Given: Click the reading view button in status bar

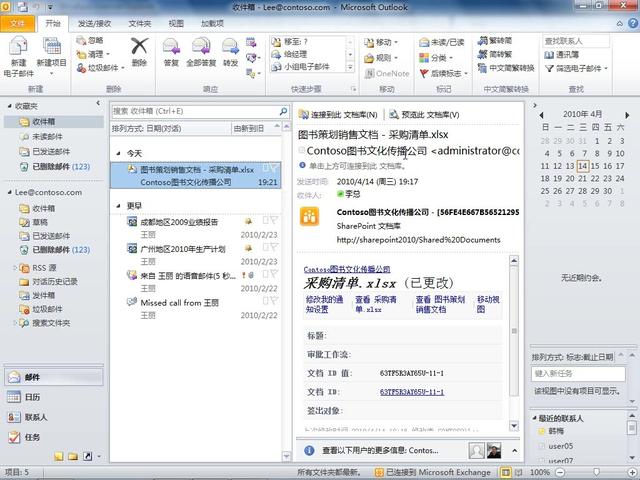Looking at the screenshot, I should click(518, 473).
